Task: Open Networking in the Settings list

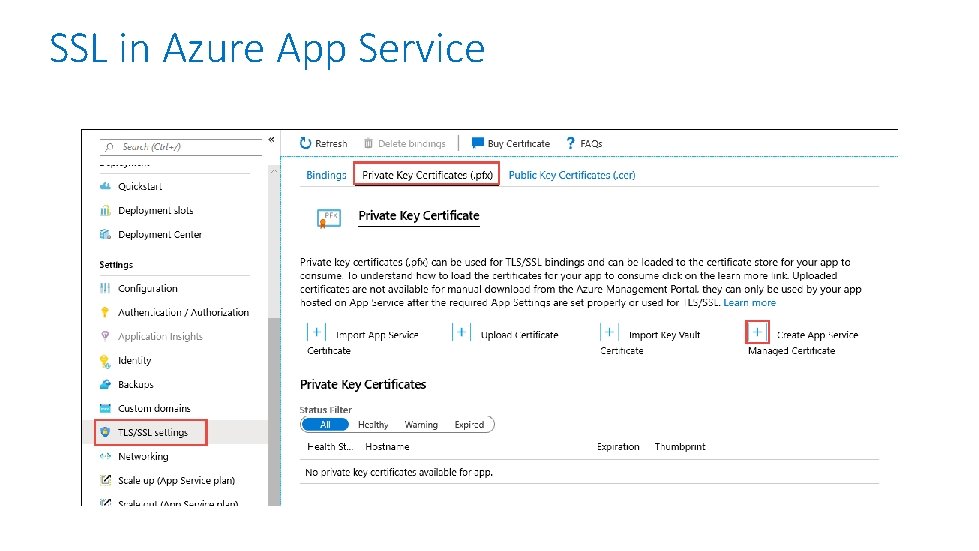Action: 143,456
